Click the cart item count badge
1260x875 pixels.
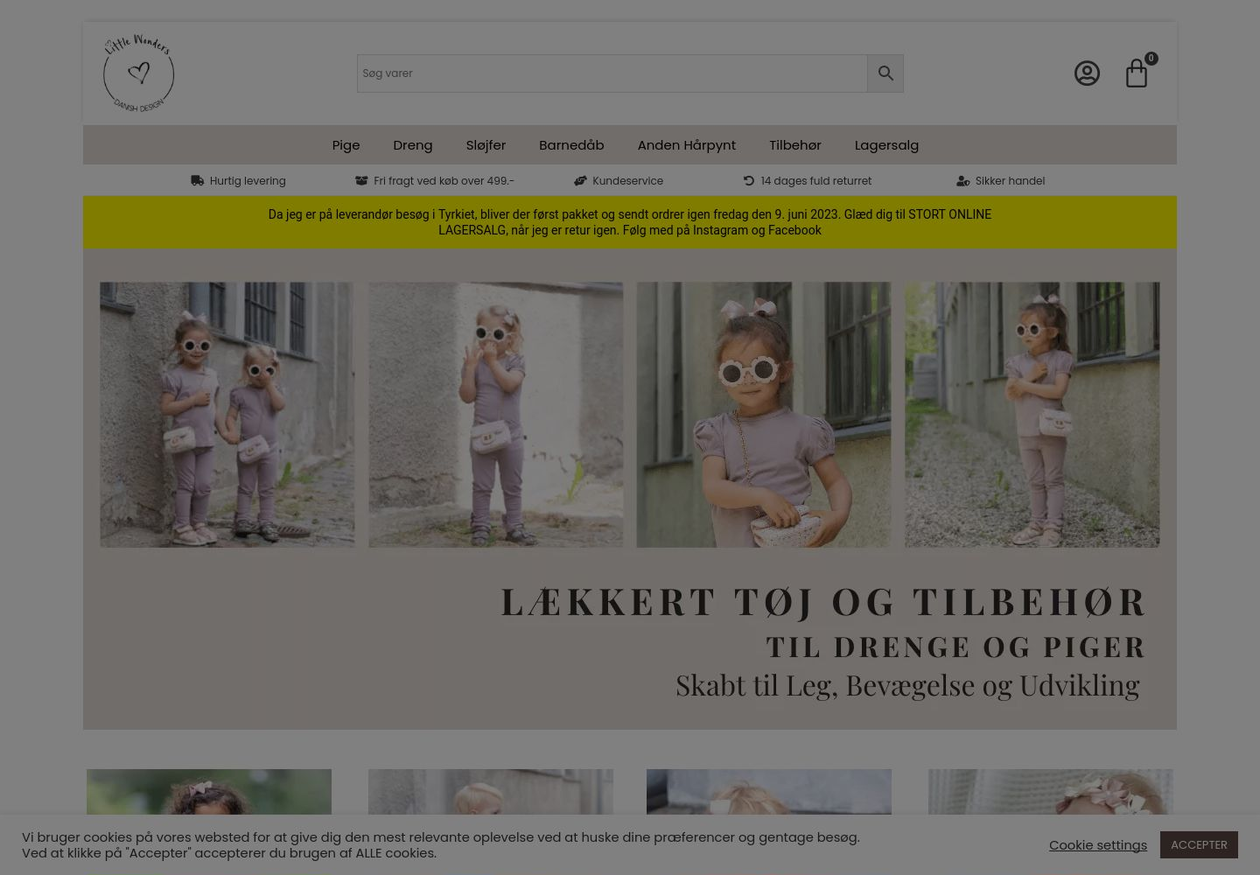1150,58
